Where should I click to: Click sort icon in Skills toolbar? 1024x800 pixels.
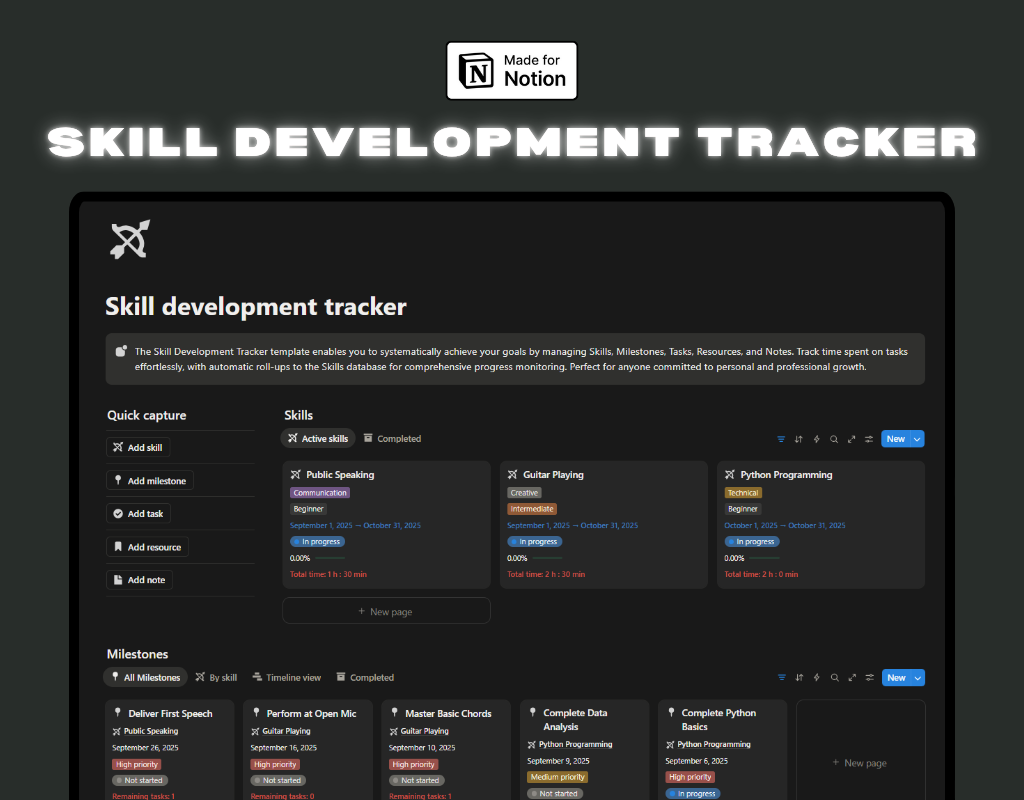[799, 440]
